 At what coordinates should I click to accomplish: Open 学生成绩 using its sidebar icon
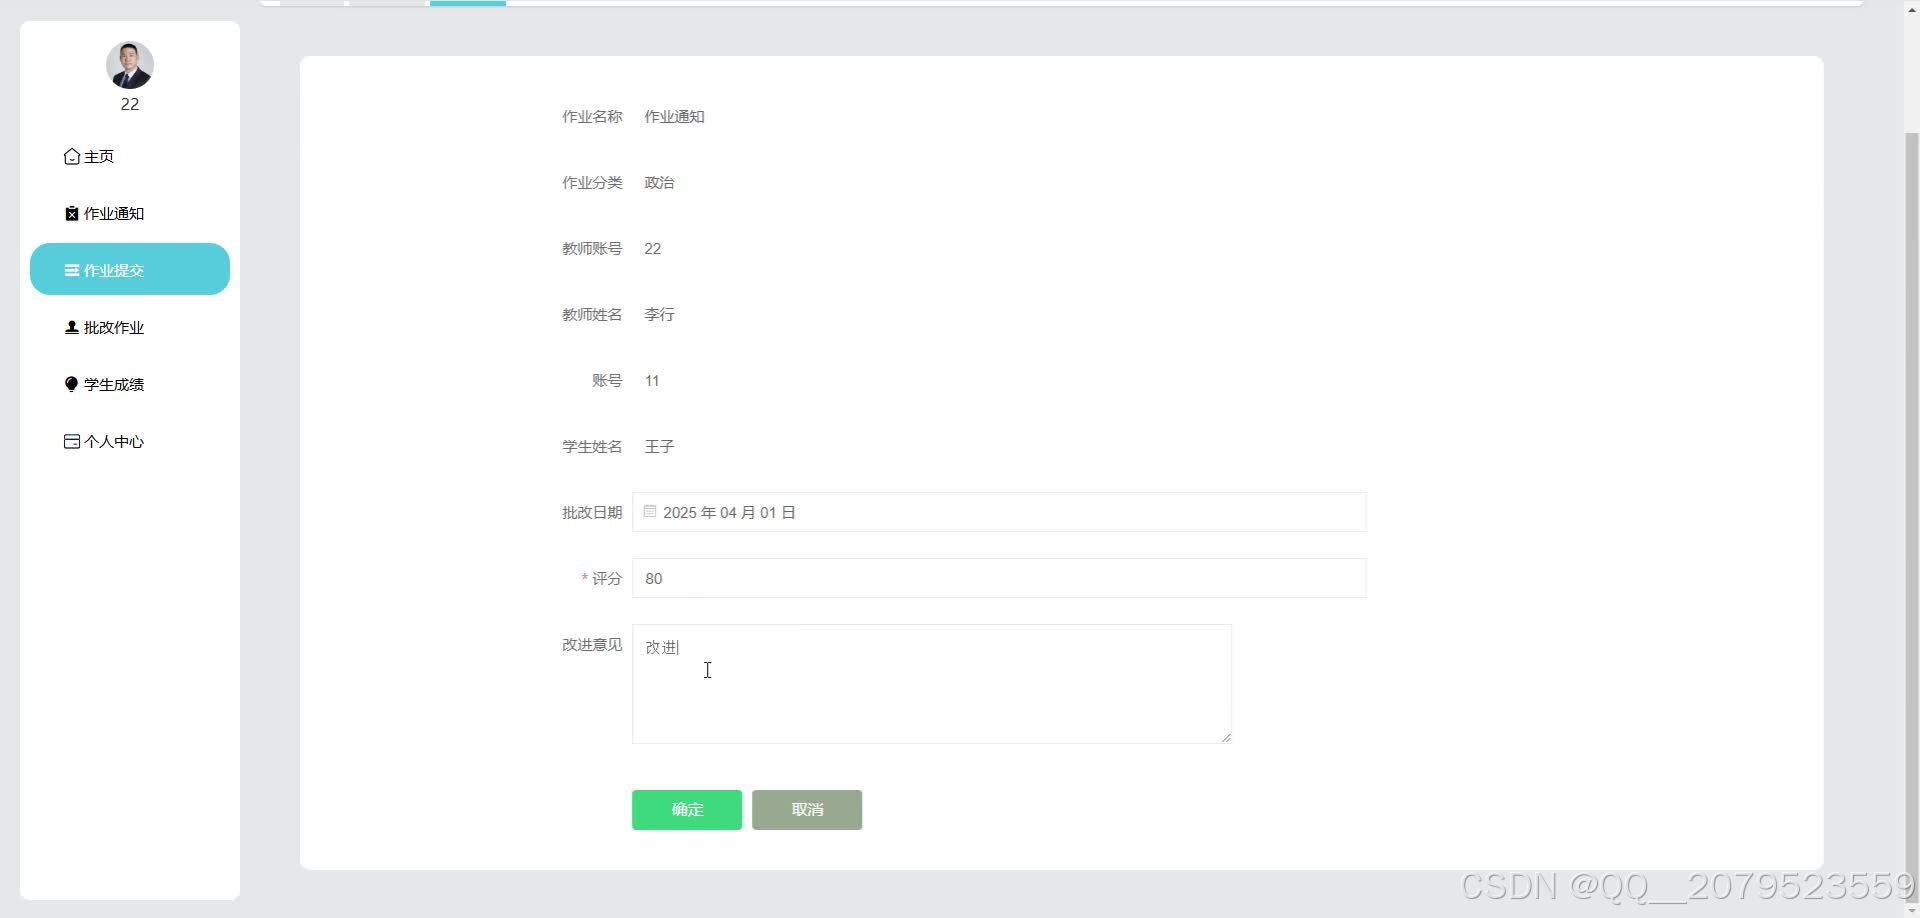pos(70,383)
